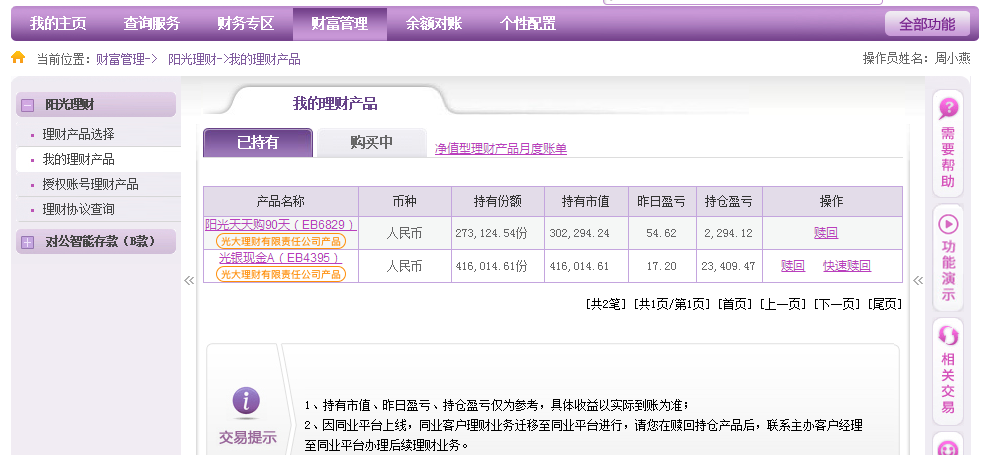1008x455 pixels.
Task: Open the 功能演示 play icon
Action: click(947, 224)
